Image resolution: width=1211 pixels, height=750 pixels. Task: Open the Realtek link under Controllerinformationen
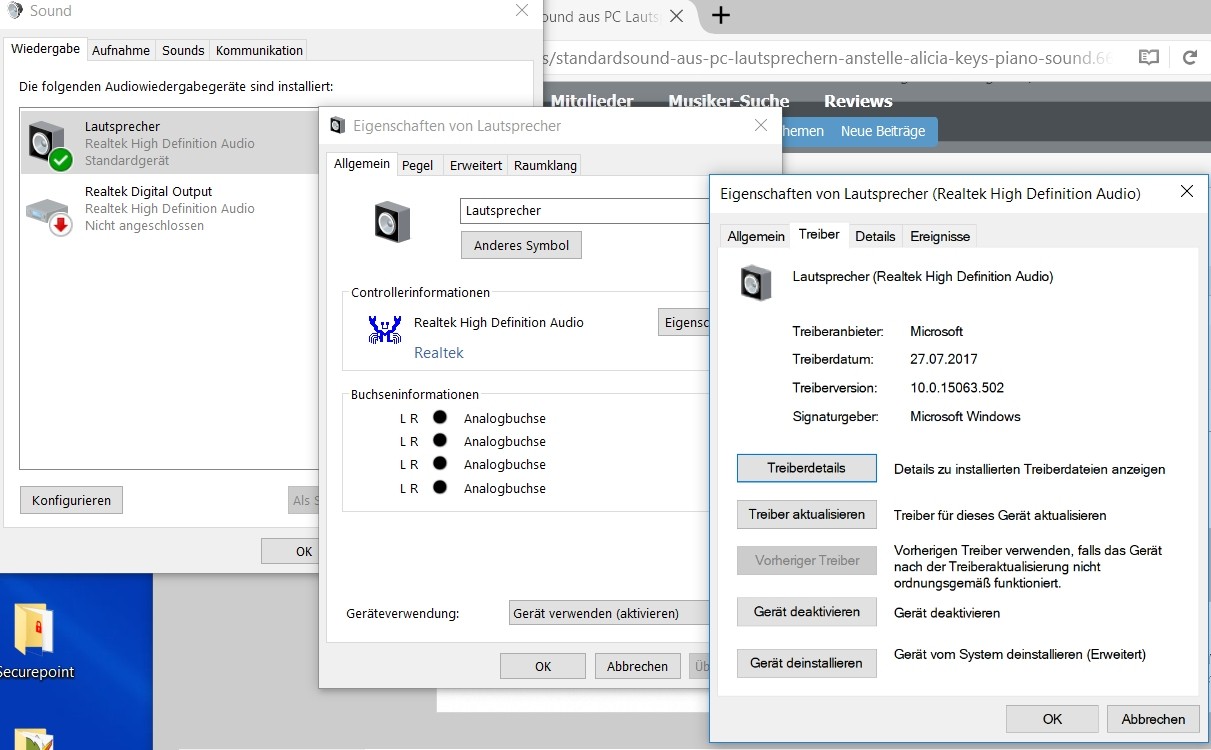pyautogui.click(x=439, y=352)
